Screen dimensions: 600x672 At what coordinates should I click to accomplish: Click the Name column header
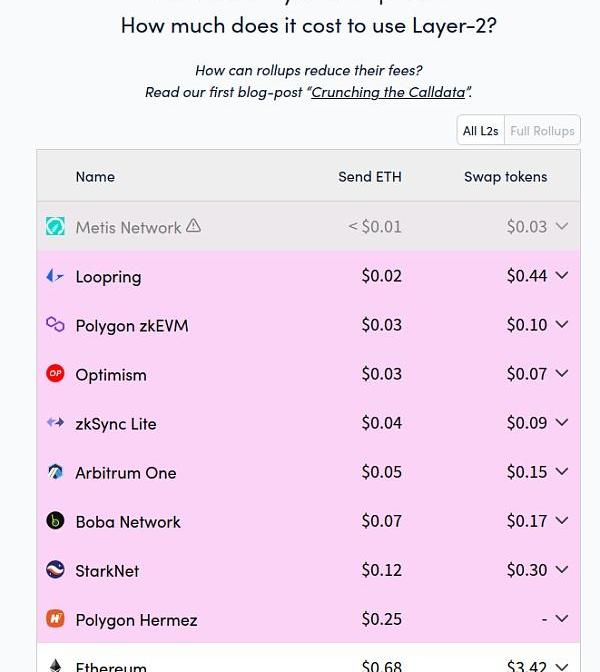point(95,177)
